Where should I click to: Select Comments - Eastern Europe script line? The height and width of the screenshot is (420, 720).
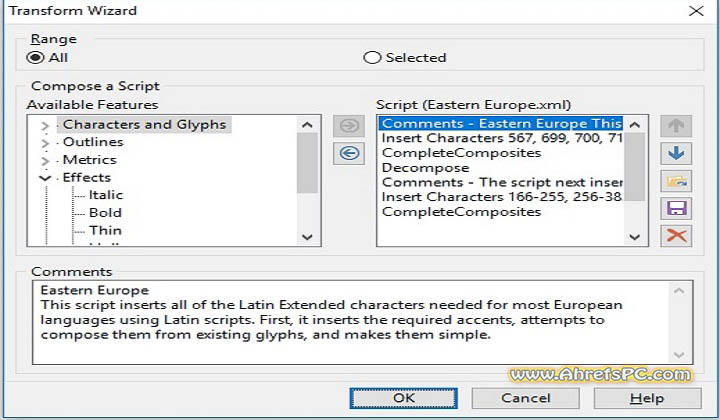pos(501,123)
